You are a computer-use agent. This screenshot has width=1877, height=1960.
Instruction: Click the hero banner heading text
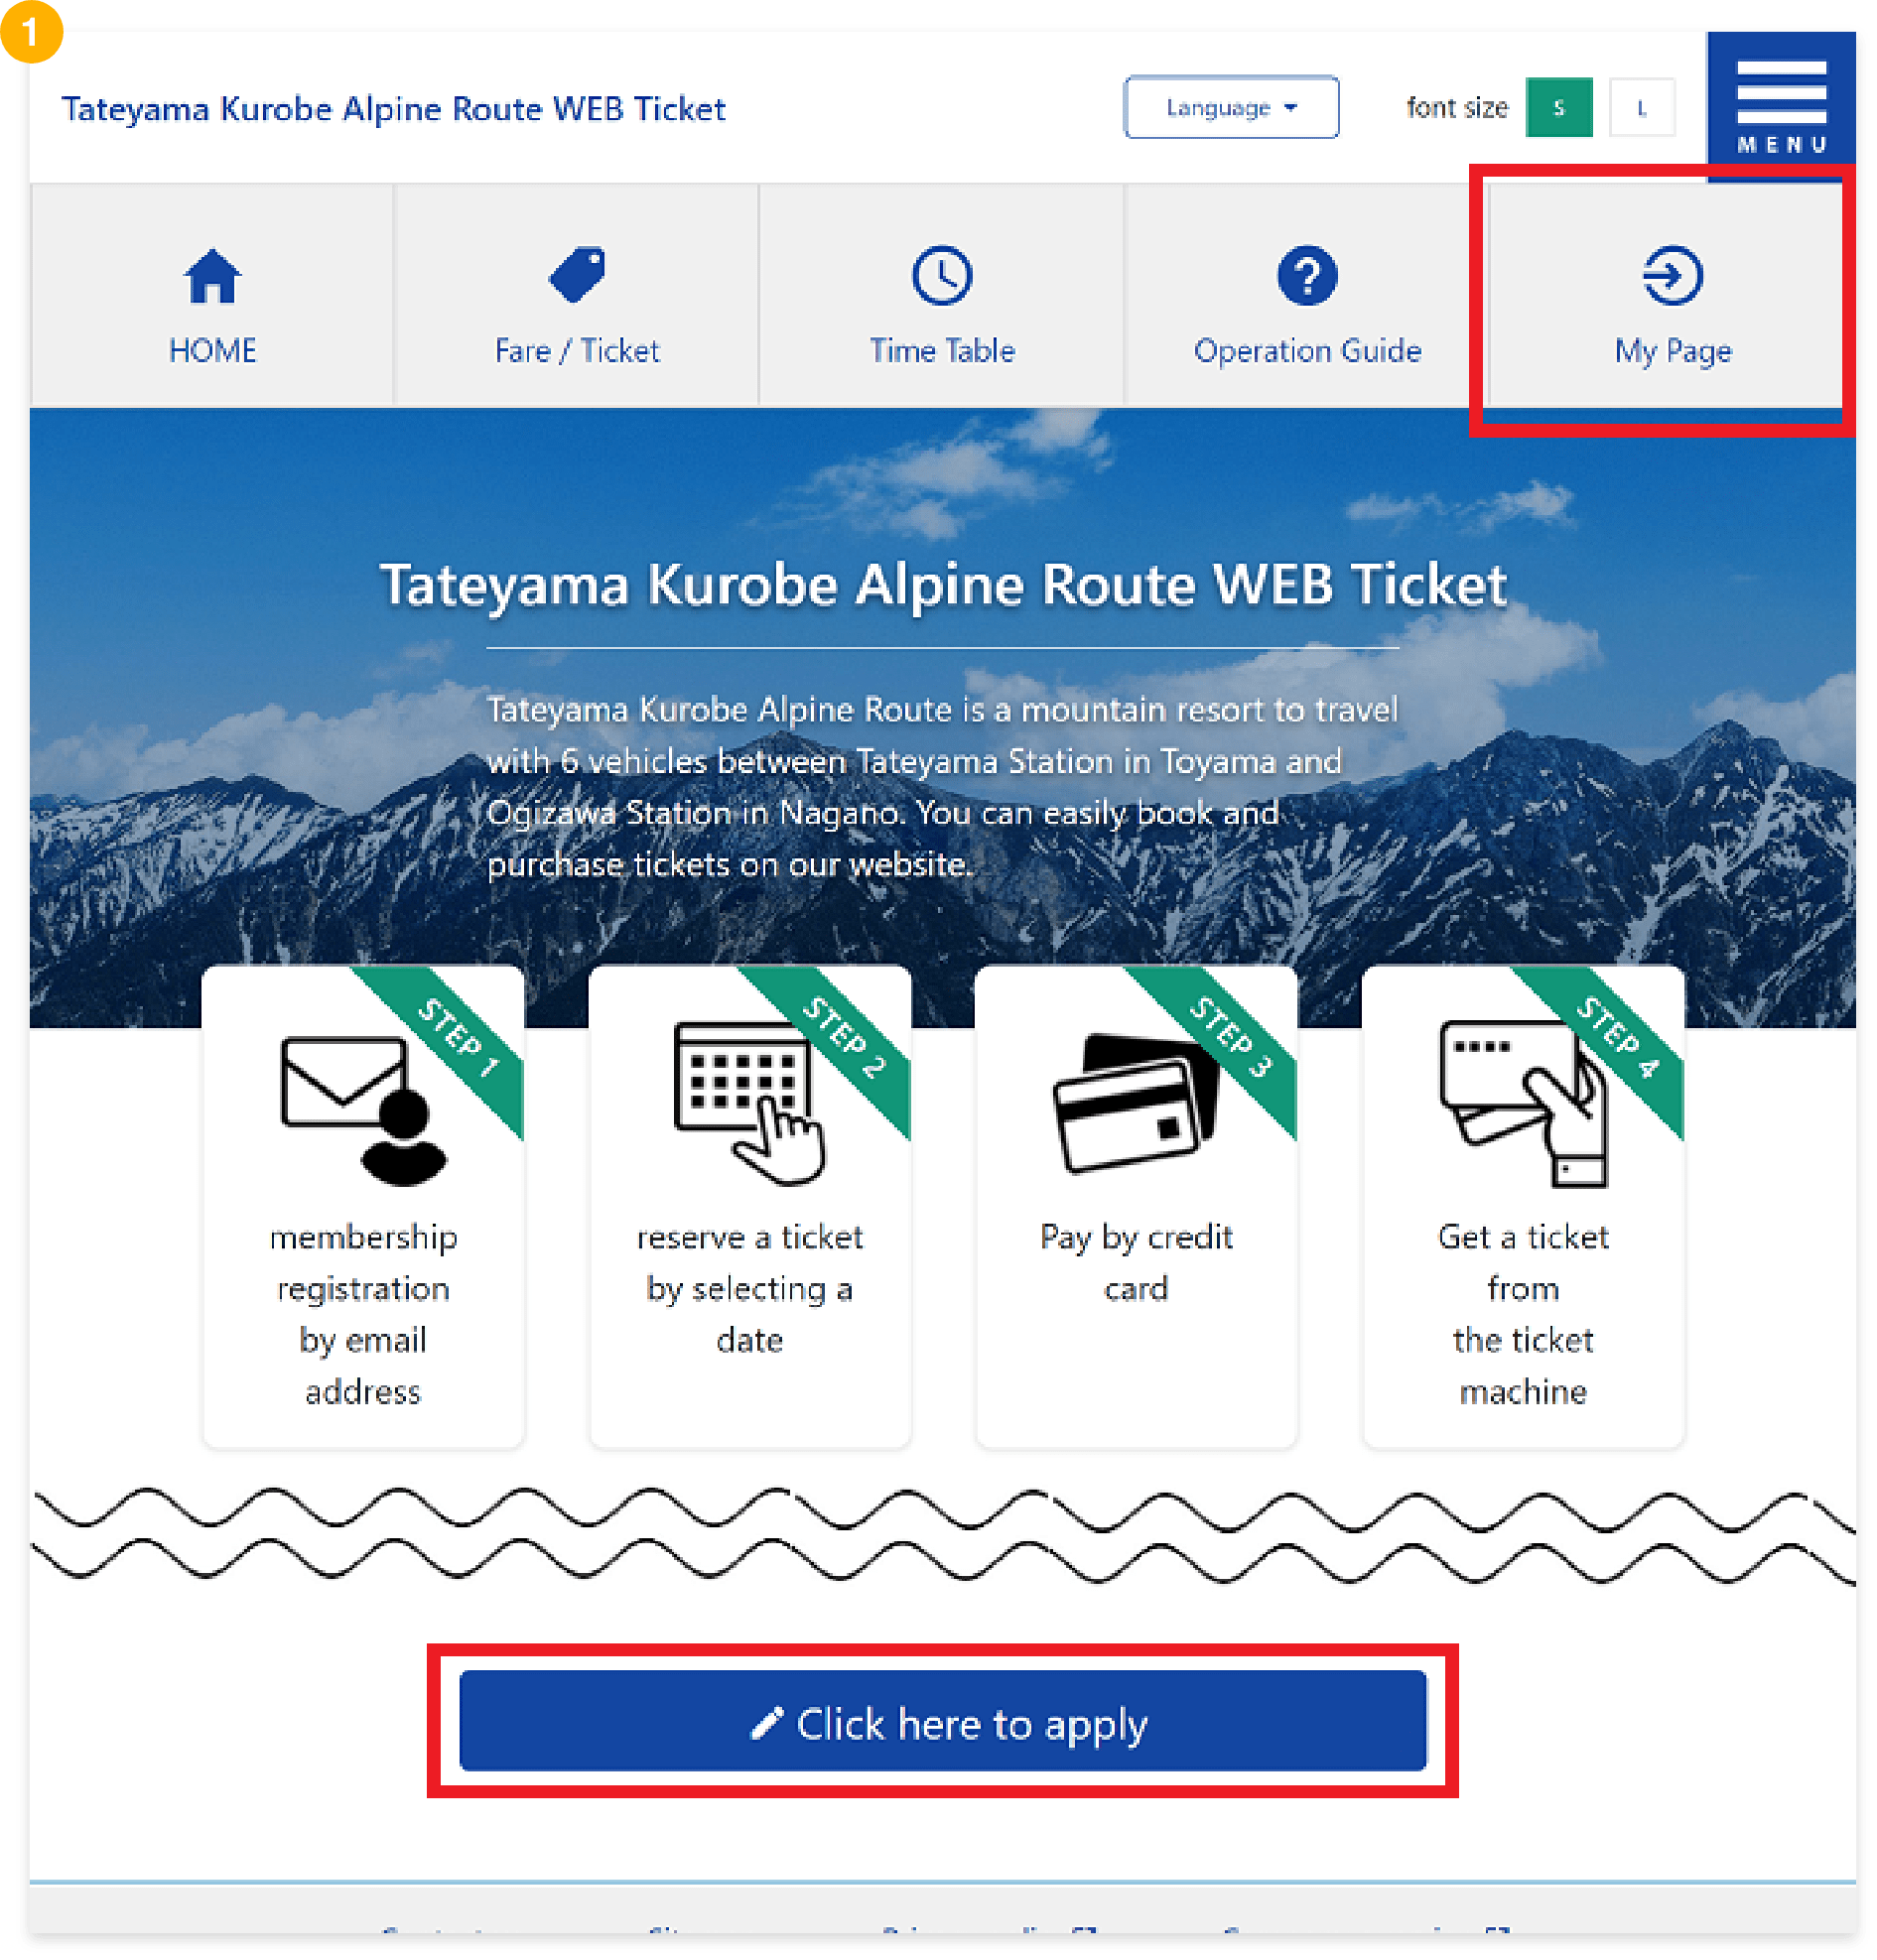942,584
